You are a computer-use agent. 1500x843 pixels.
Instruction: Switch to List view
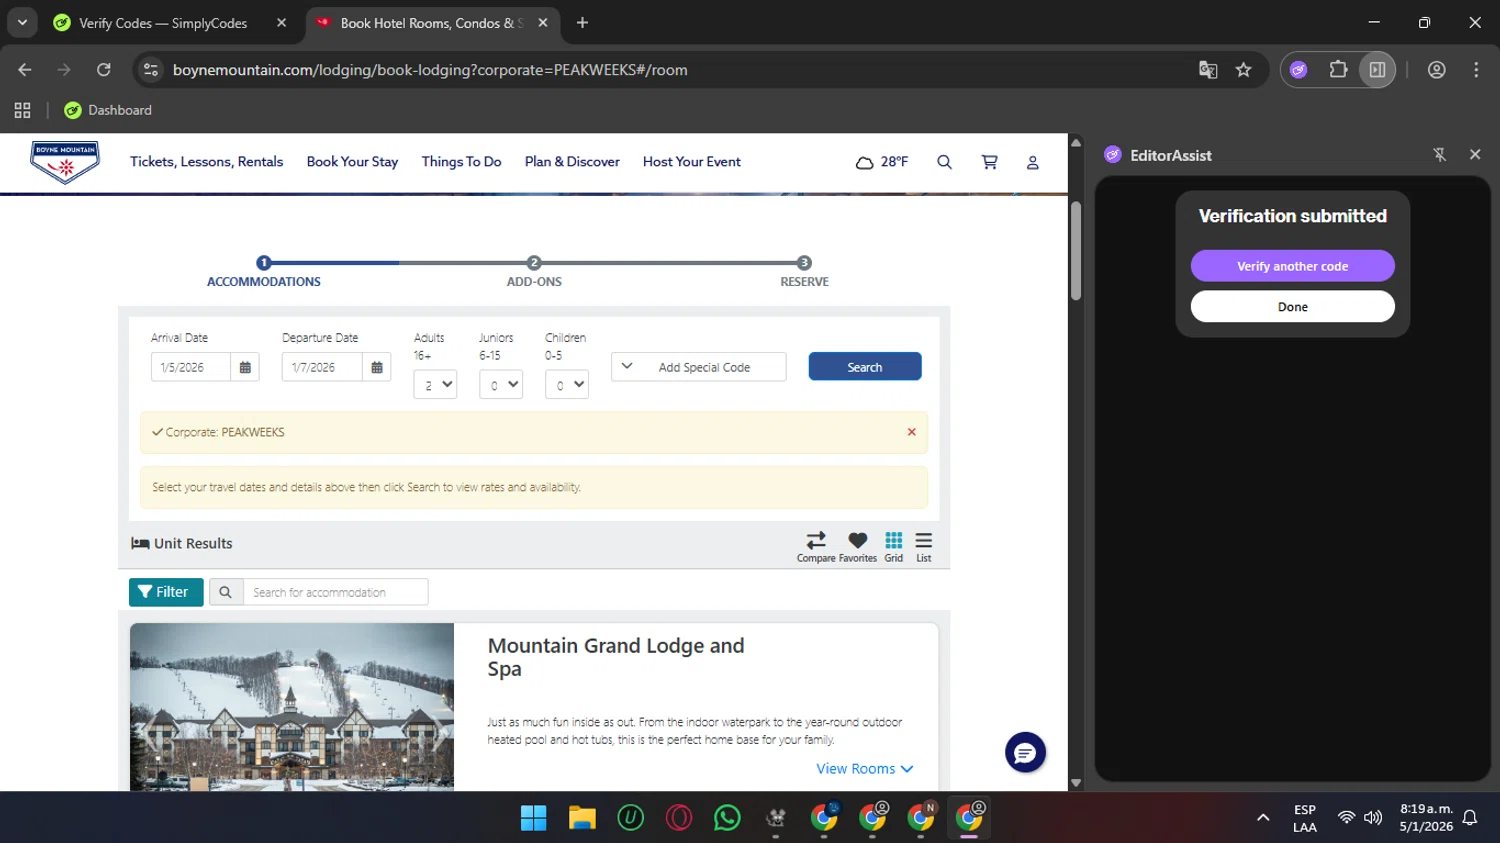pos(924,547)
